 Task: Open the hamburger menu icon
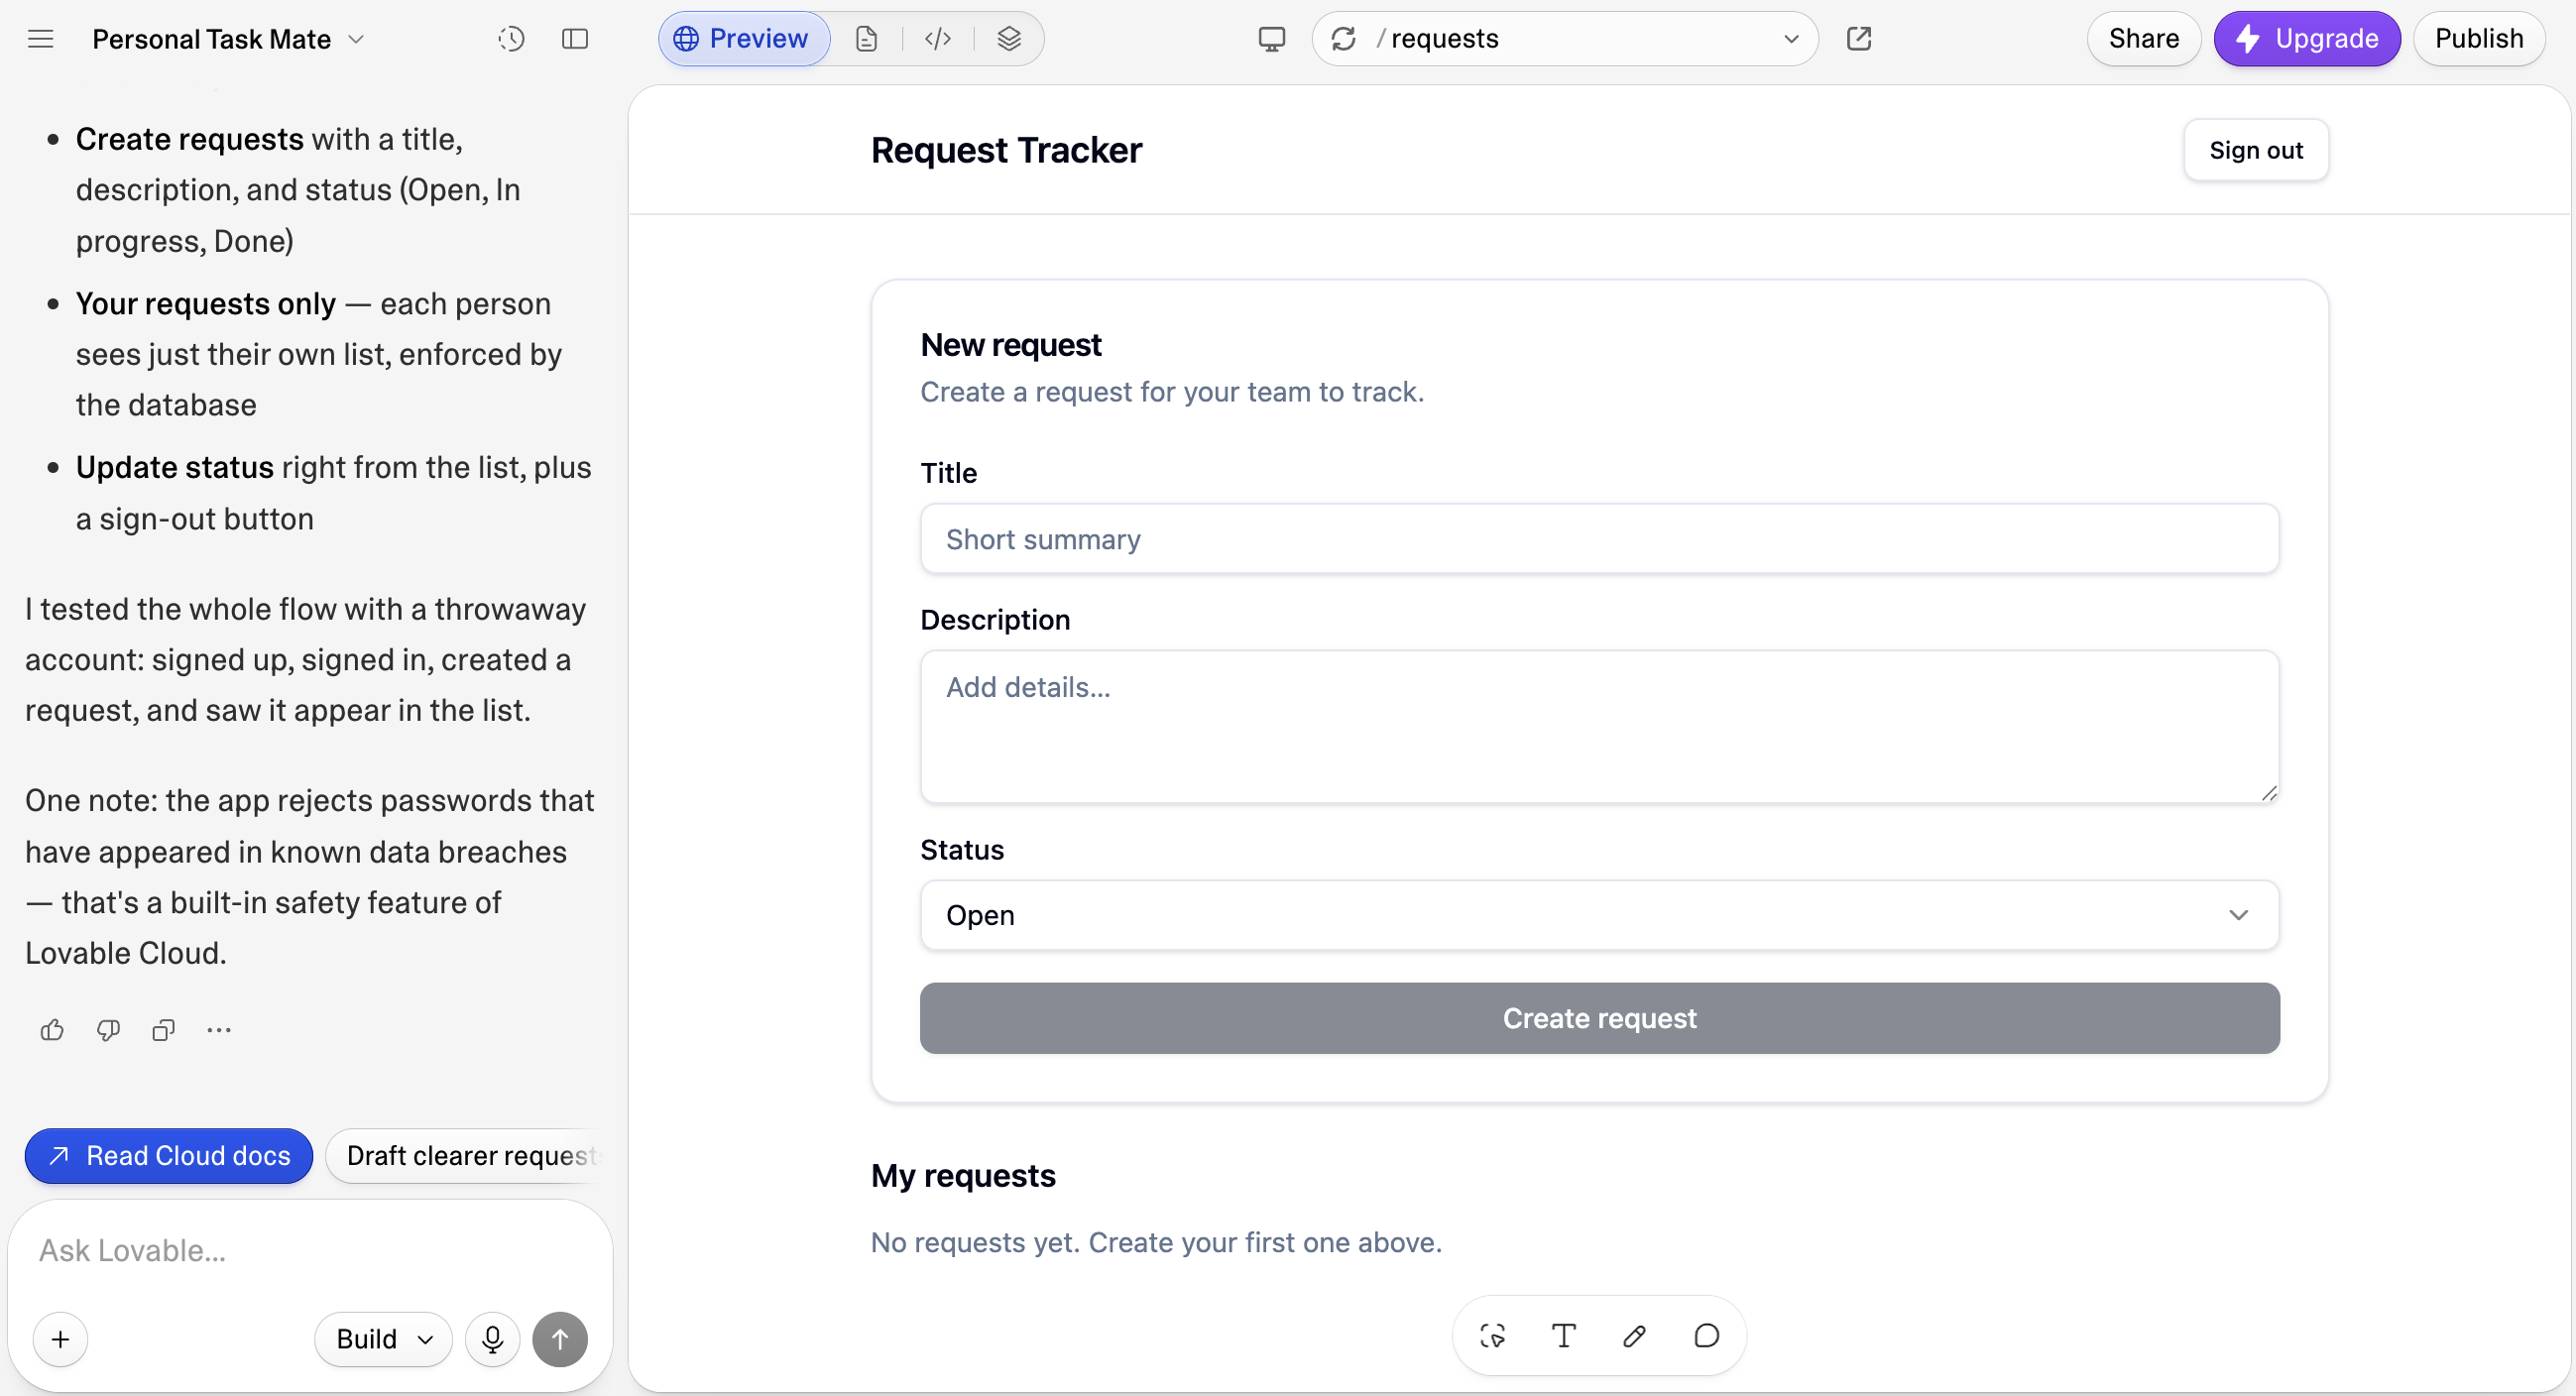40,39
